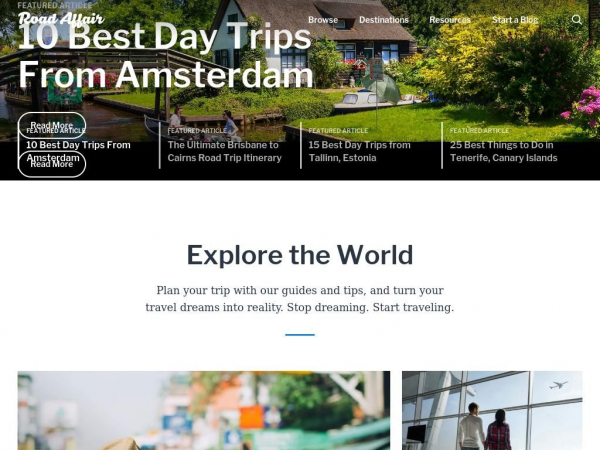The width and height of the screenshot is (600, 450).
Task: Click the Featured Article label above Brisbane
Action: (x=197, y=131)
